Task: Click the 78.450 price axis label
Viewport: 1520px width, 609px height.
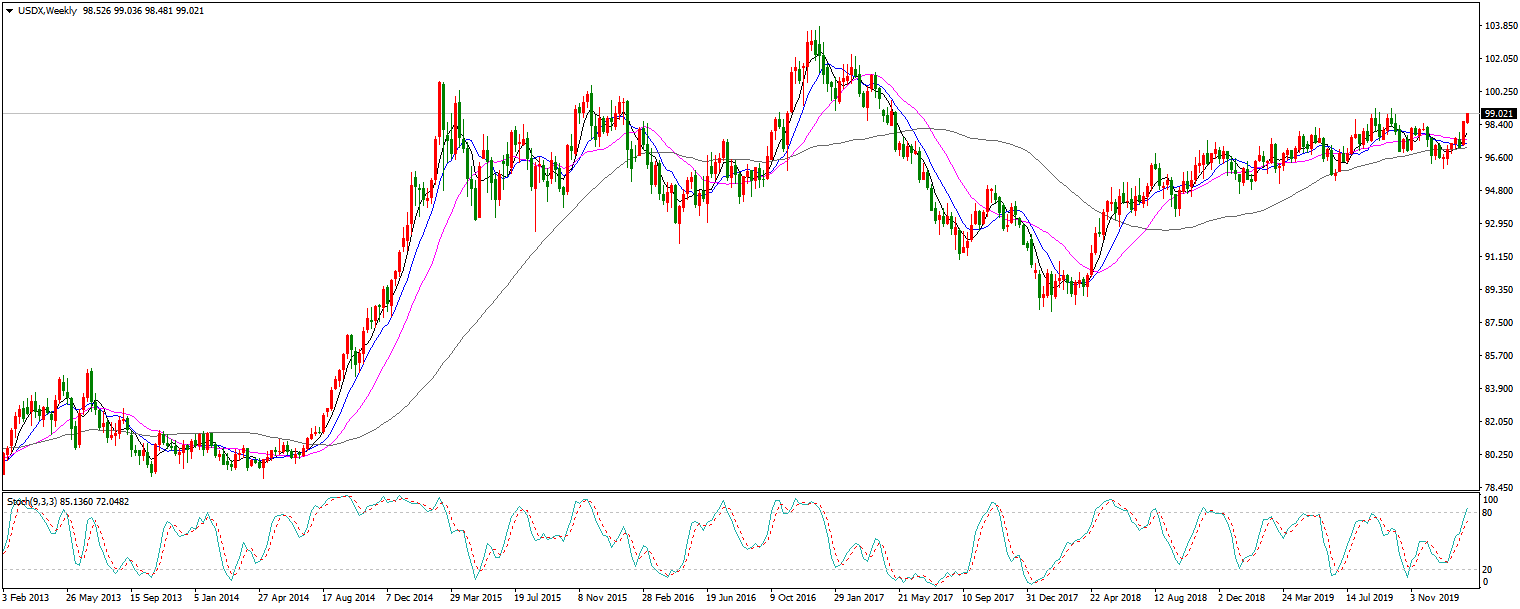Action: 1497,487
